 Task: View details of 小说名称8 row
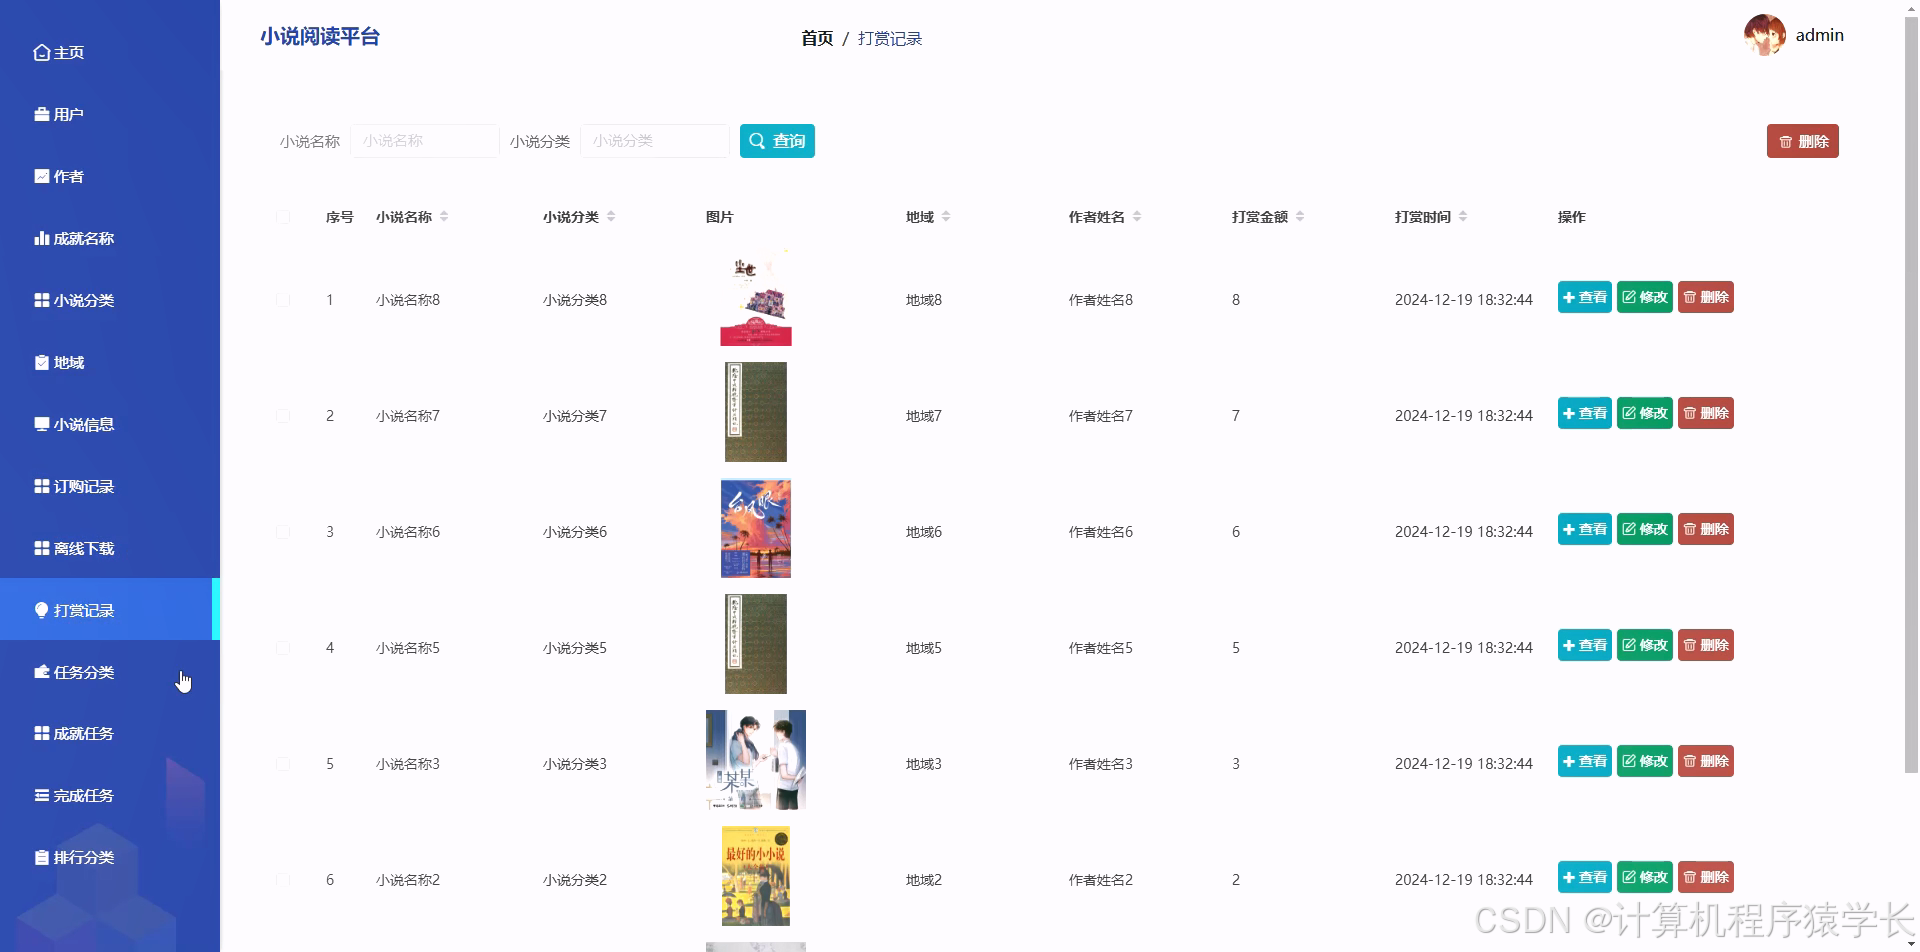(1584, 297)
